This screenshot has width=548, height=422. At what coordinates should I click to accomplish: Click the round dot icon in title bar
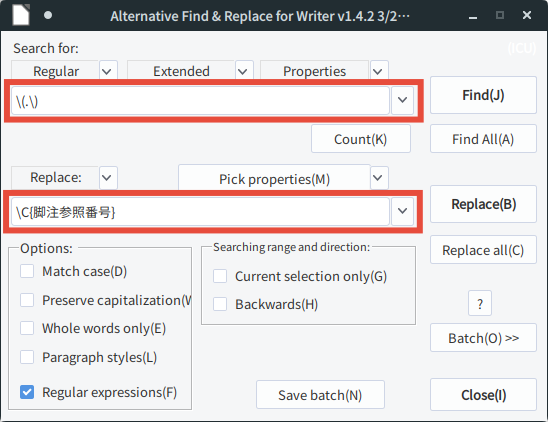click(x=48, y=15)
